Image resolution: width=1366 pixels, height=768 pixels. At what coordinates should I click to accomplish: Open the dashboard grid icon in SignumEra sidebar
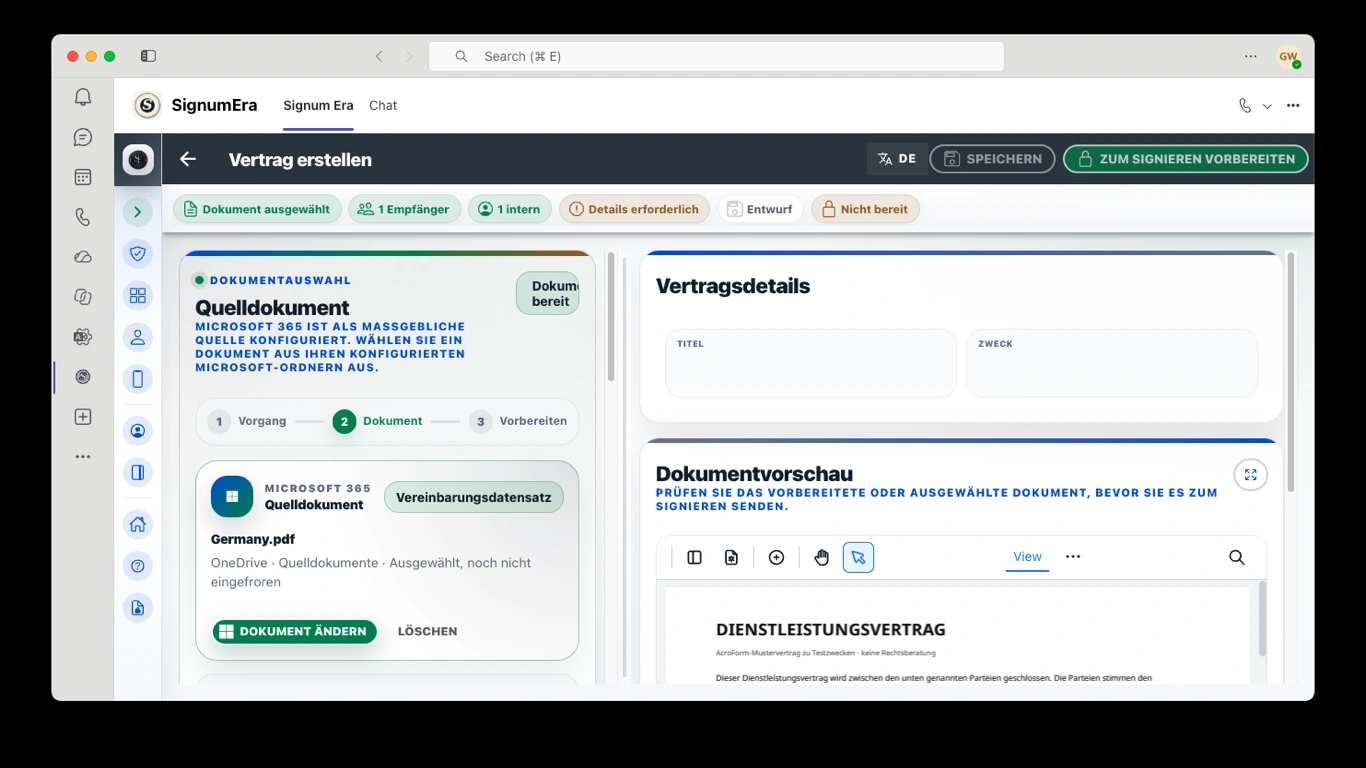pyautogui.click(x=138, y=295)
